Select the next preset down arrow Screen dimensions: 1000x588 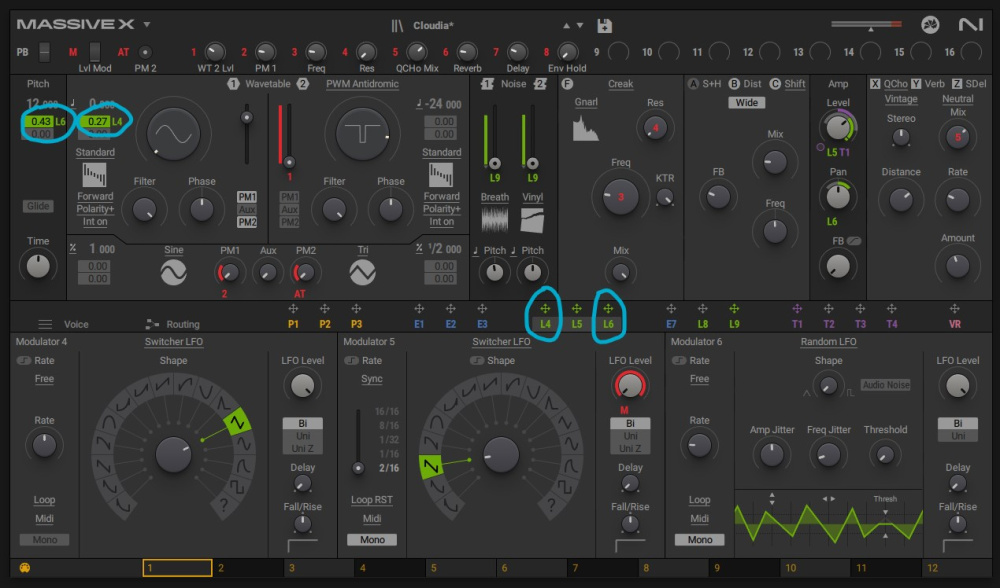coord(580,26)
